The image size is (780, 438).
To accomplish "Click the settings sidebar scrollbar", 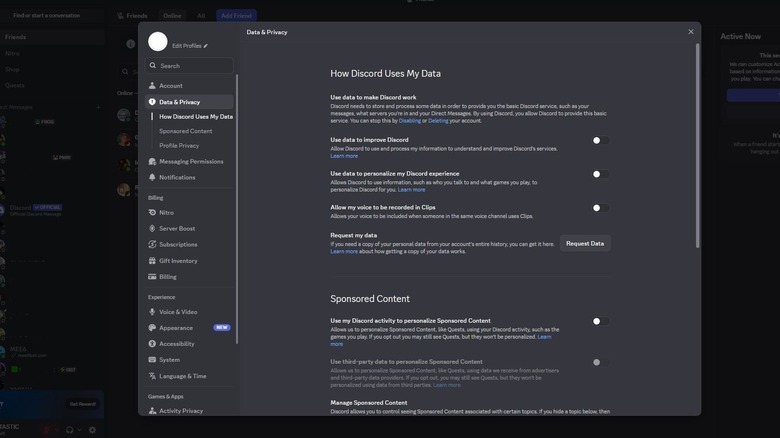I will [x=237, y=209].
